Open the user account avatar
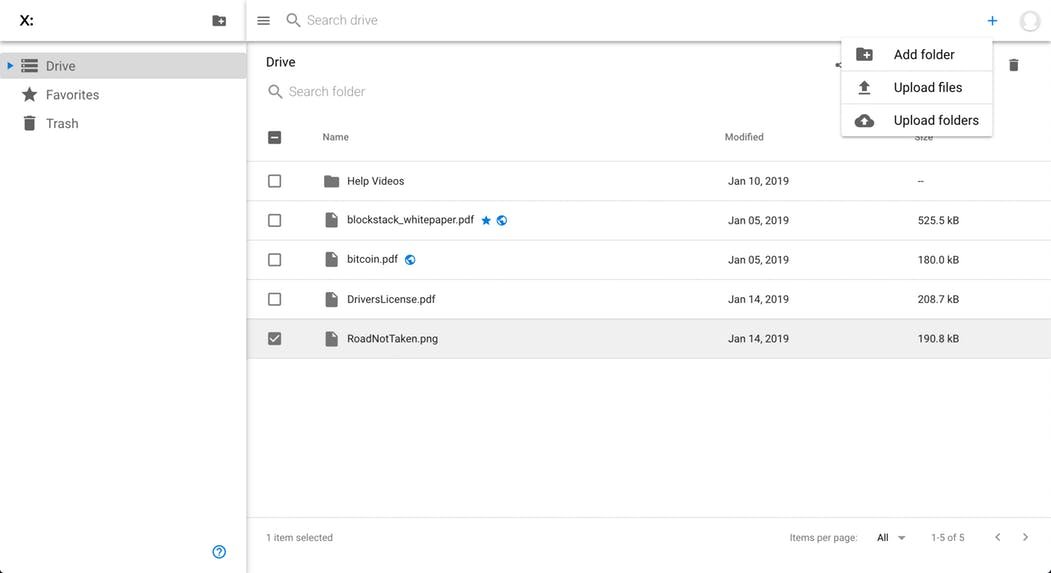 pos(1029,21)
